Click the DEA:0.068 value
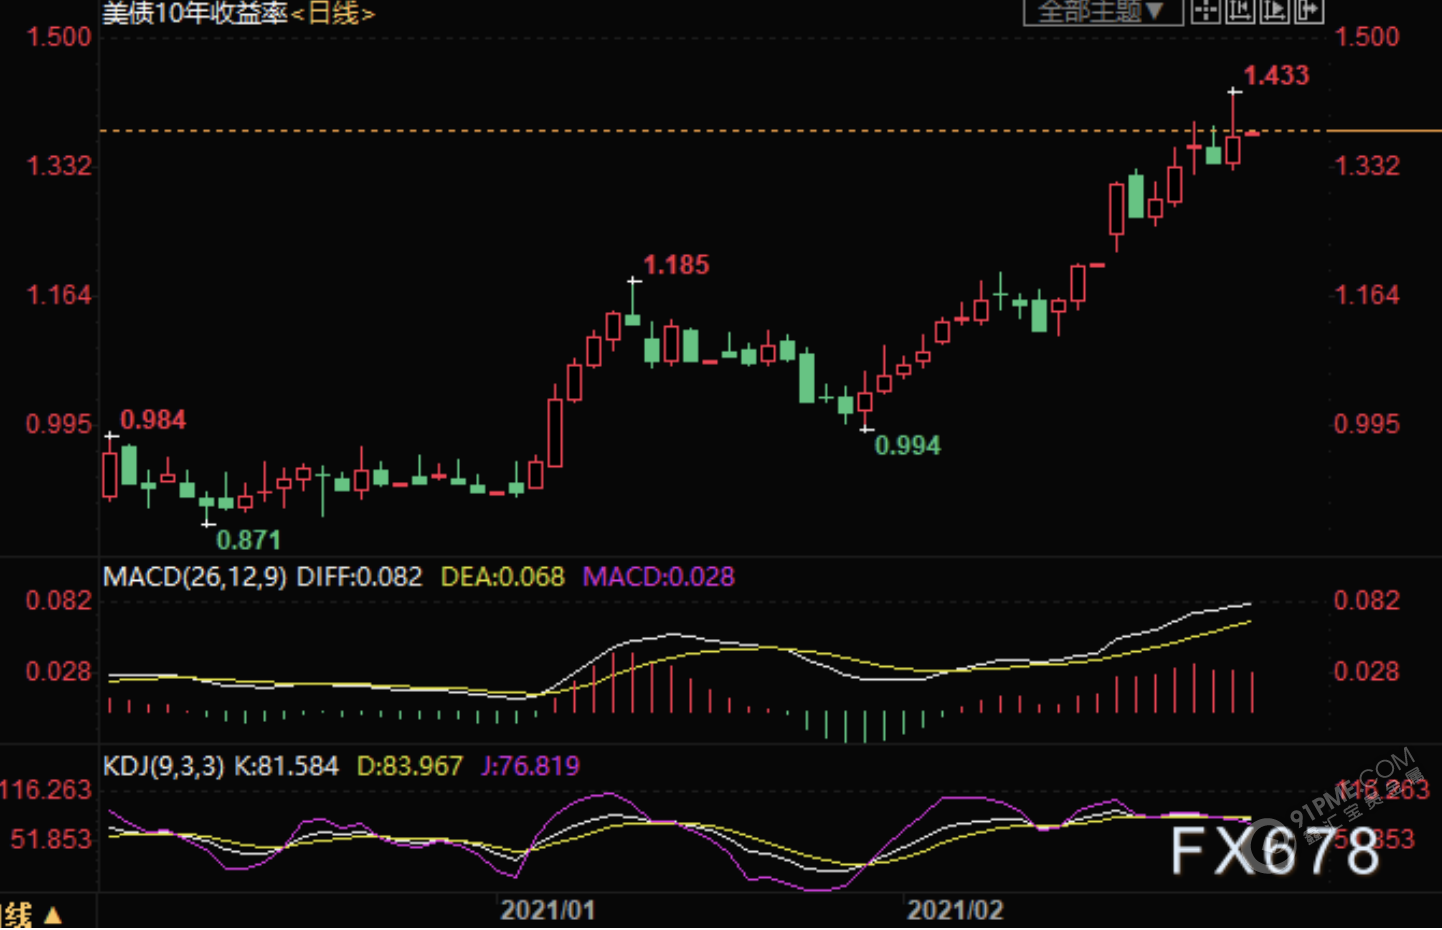This screenshot has height=930, width=1442. tap(503, 577)
